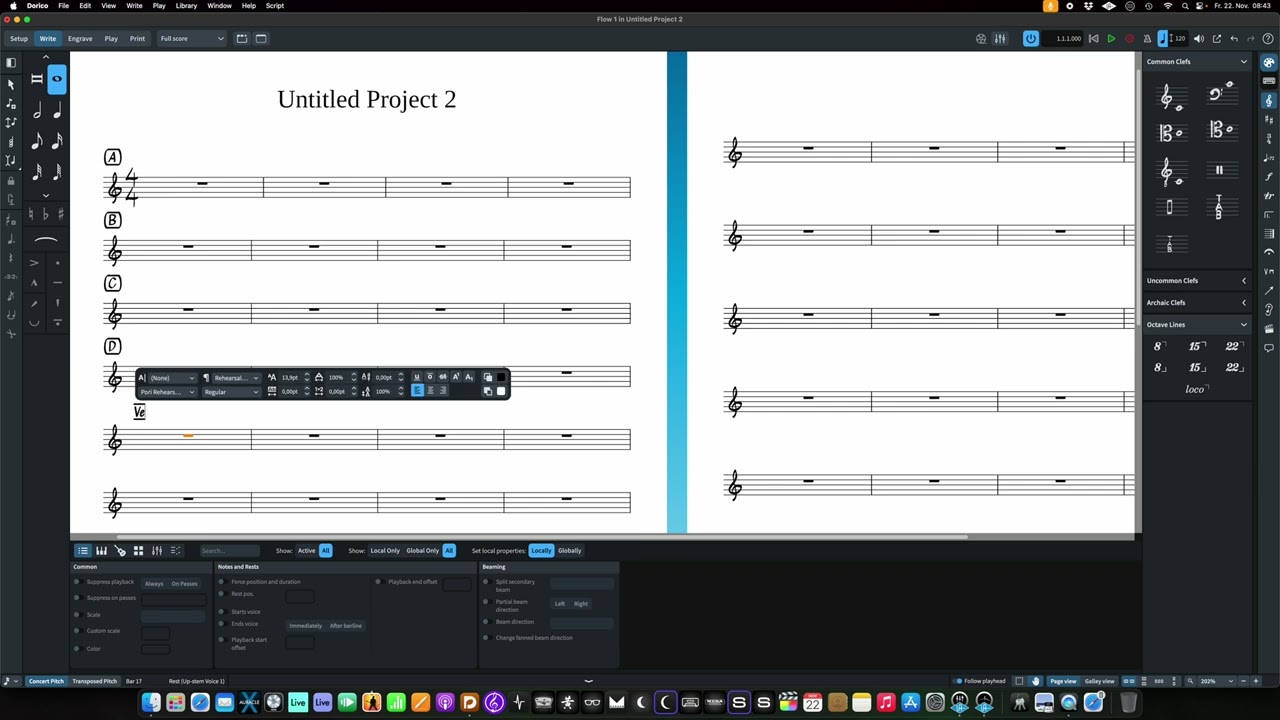This screenshot has width=1280, height=720.
Task: Open the Tempo panel icon
Action: 1269,157
